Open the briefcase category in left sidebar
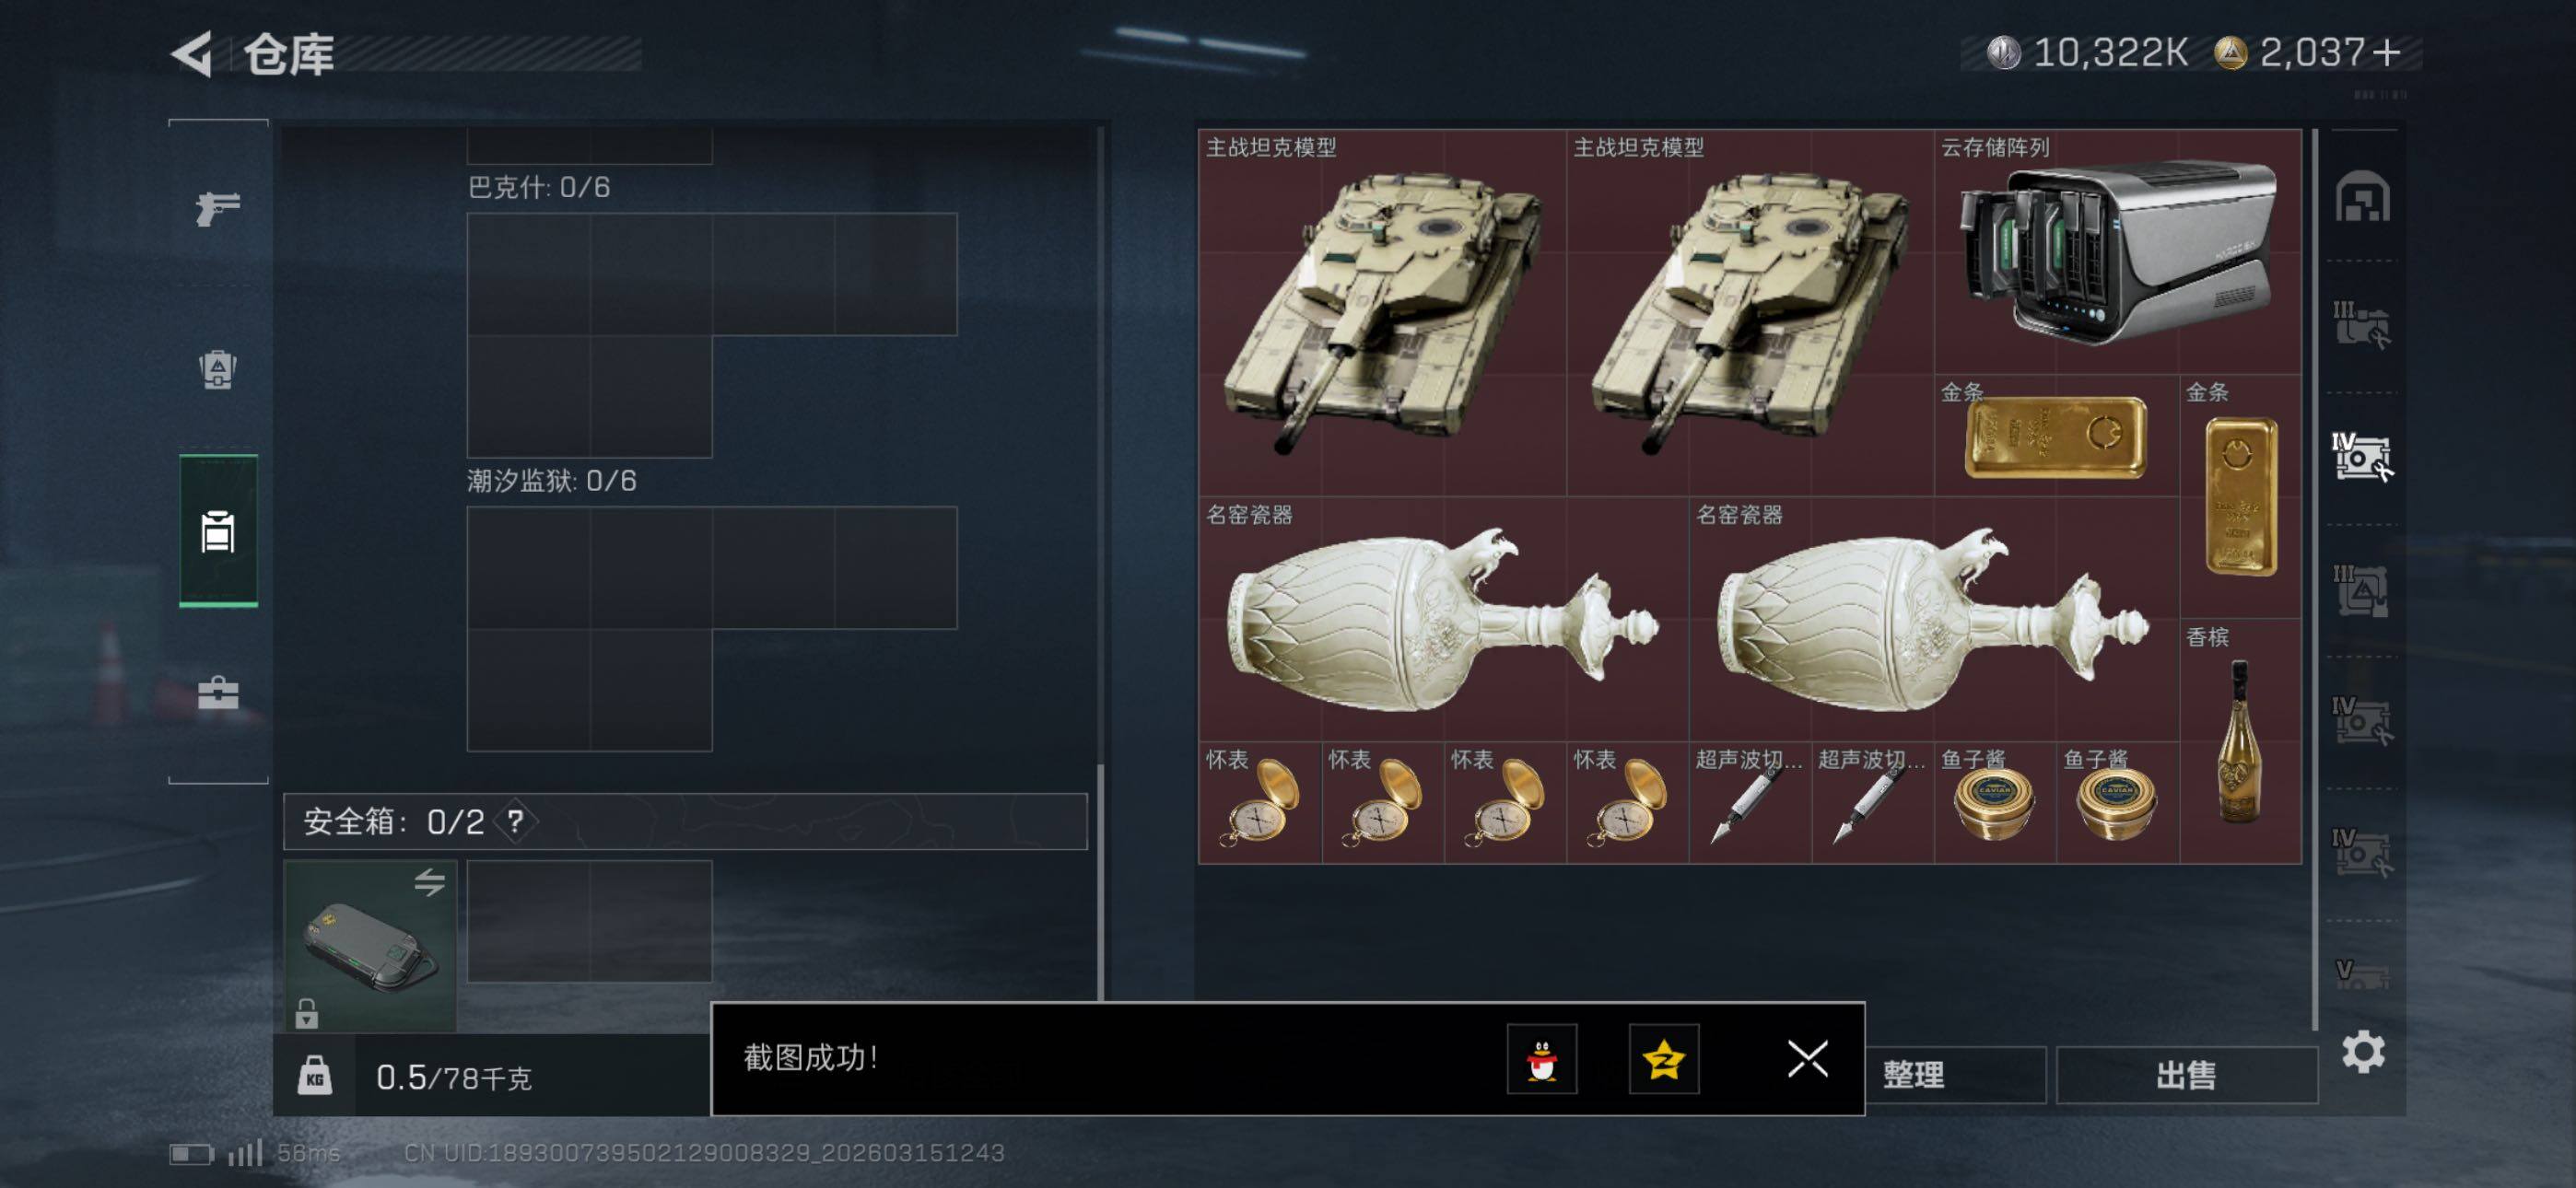The image size is (2576, 1188). (218, 692)
